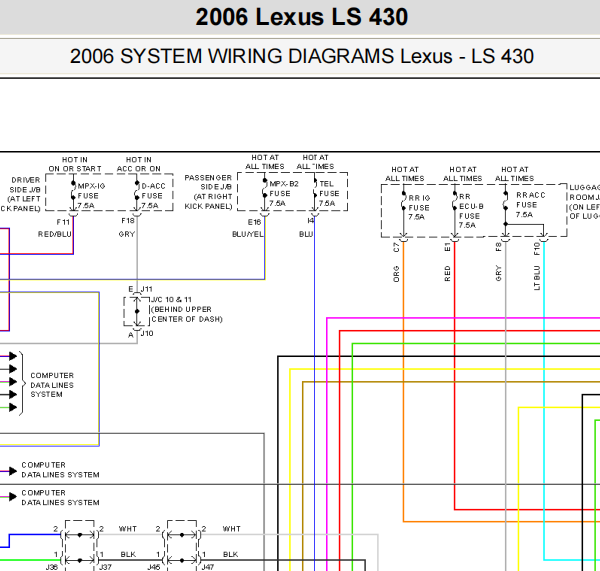Click connector pin label F18

[128, 221]
